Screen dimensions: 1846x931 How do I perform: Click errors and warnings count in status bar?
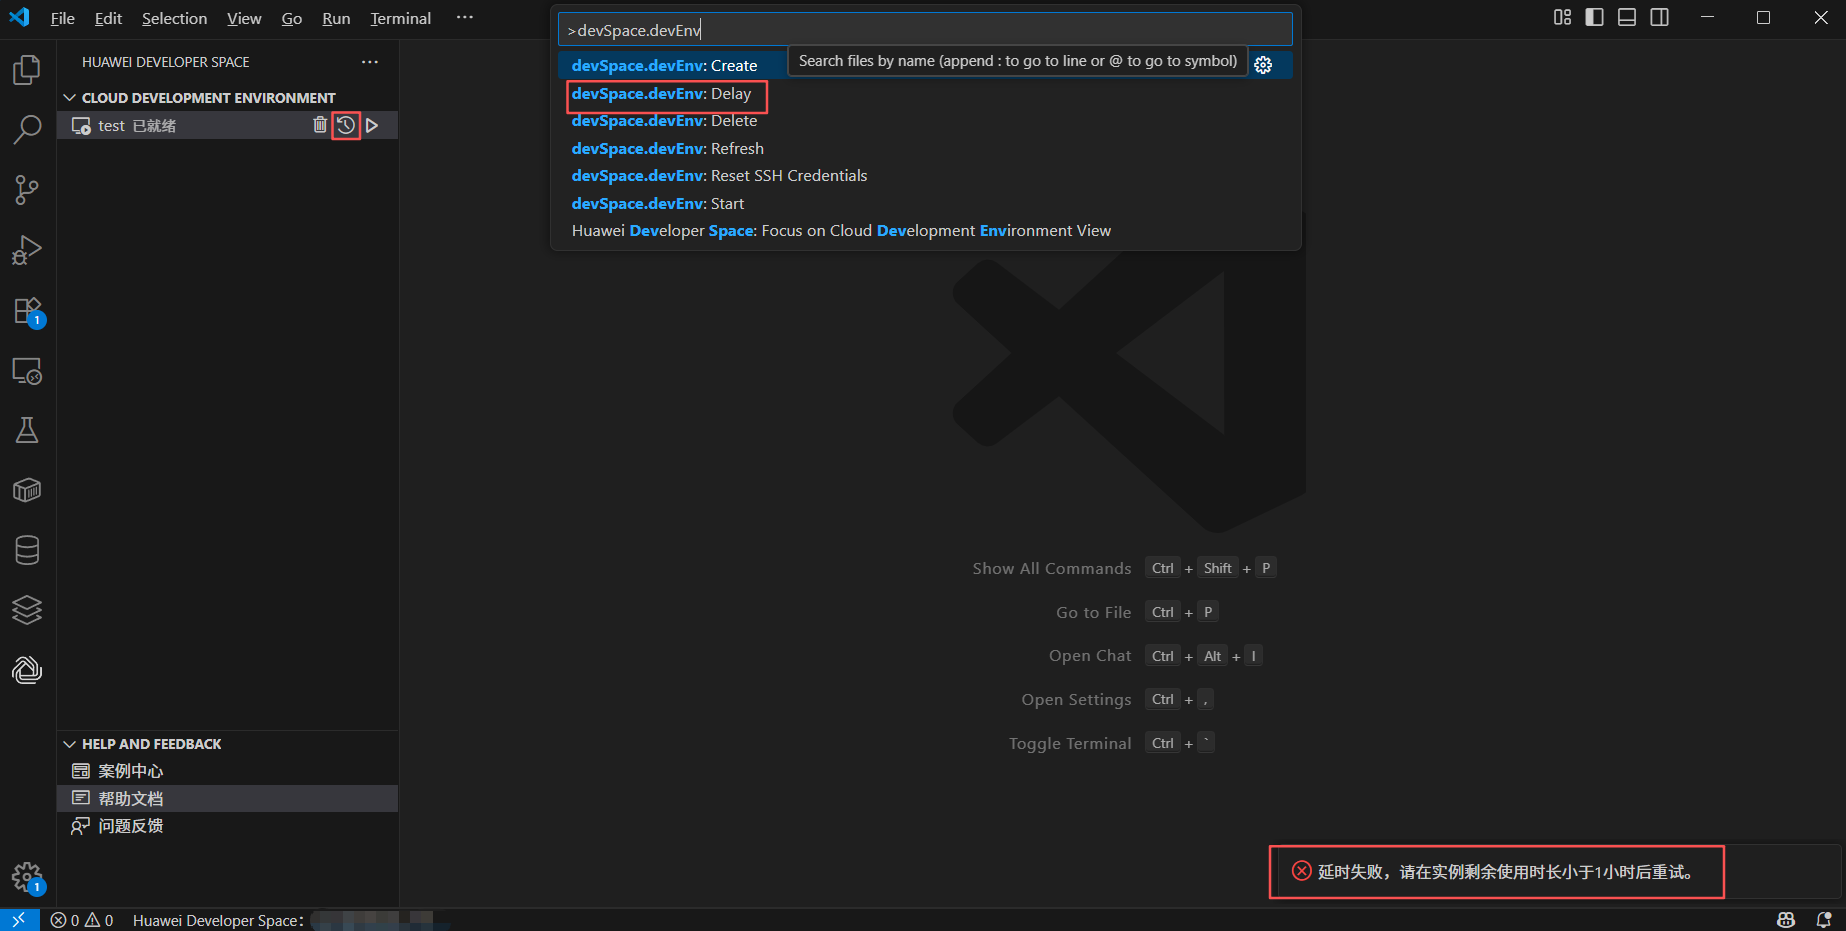click(82, 920)
